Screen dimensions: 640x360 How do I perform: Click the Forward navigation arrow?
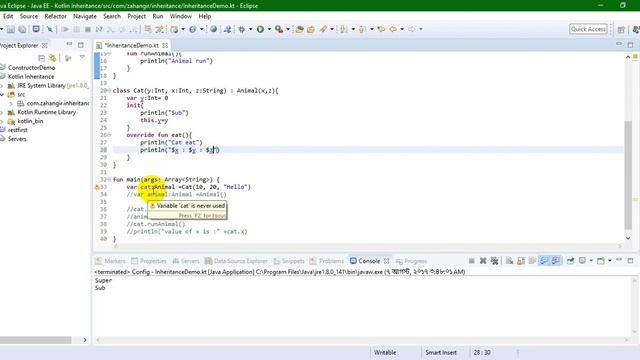(412, 29)
